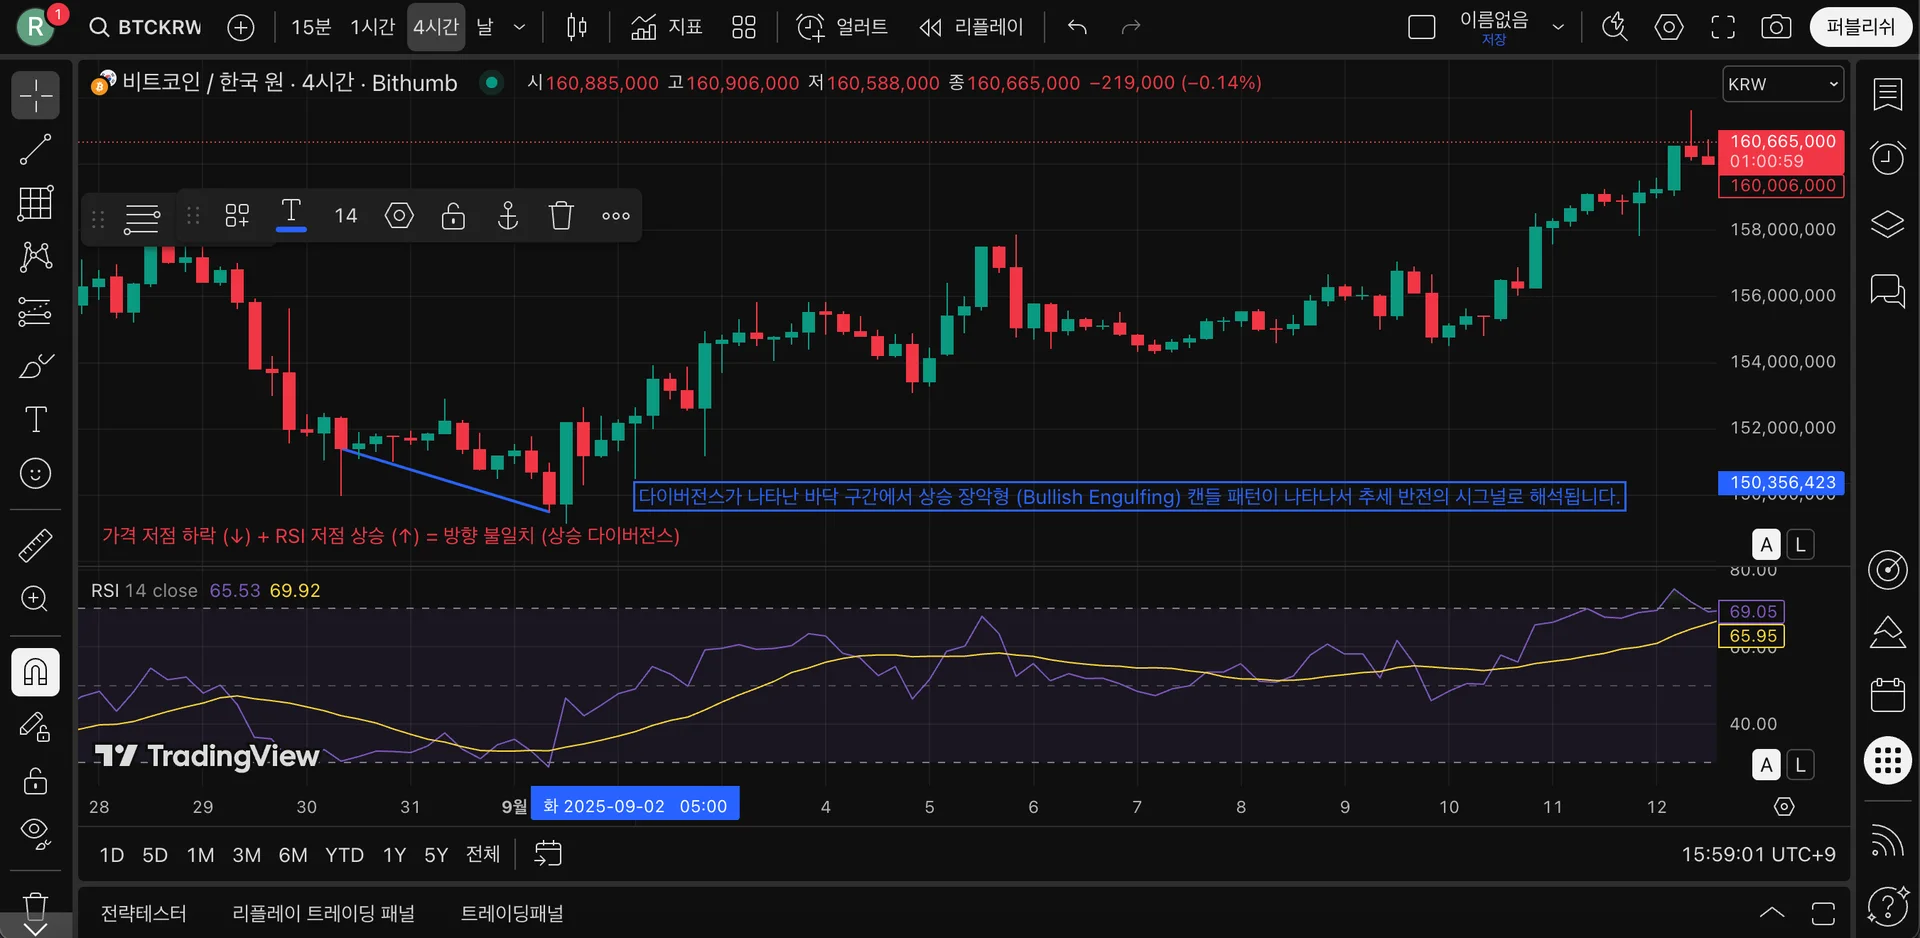Image resolution: width=1920 pixels, height=938 pixels.
Task: Select the text annotation tool in sidebar
Action: tap(36, 419)
